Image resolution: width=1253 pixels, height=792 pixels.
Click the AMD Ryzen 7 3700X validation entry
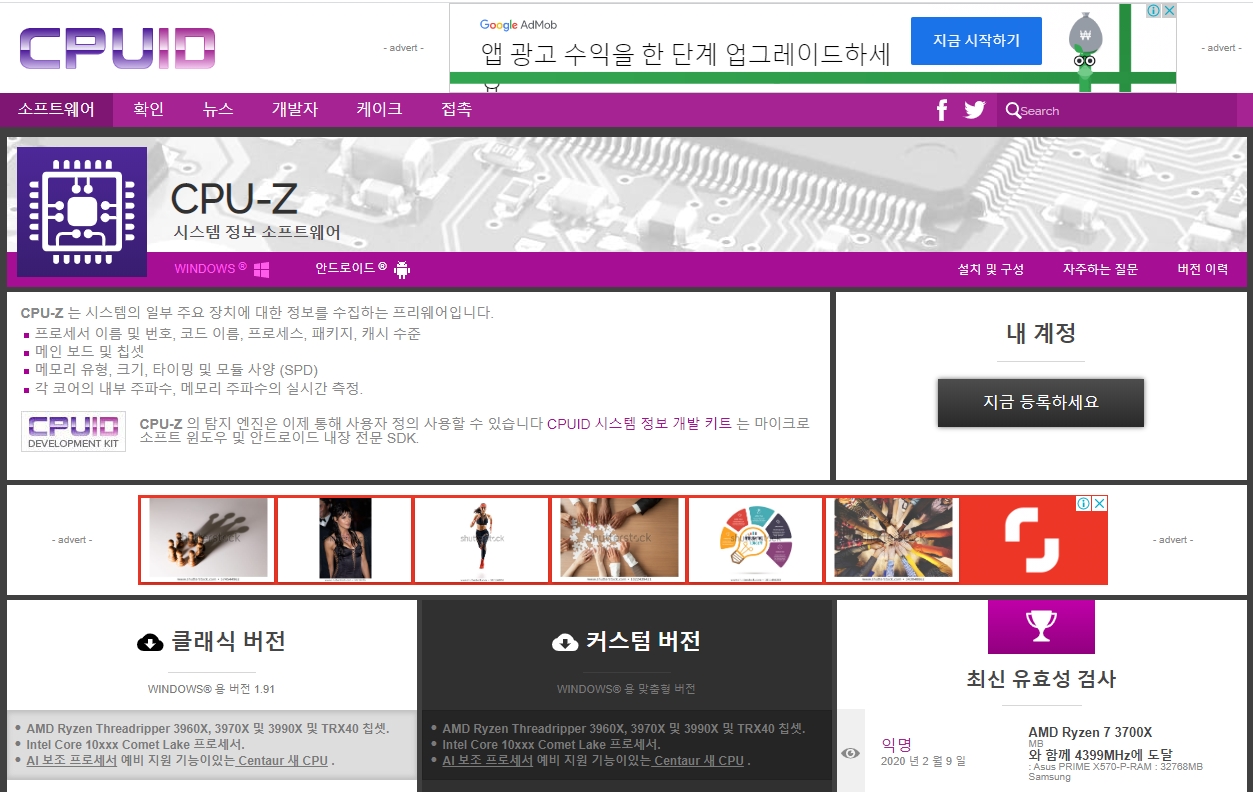(x=1090, y=733)
